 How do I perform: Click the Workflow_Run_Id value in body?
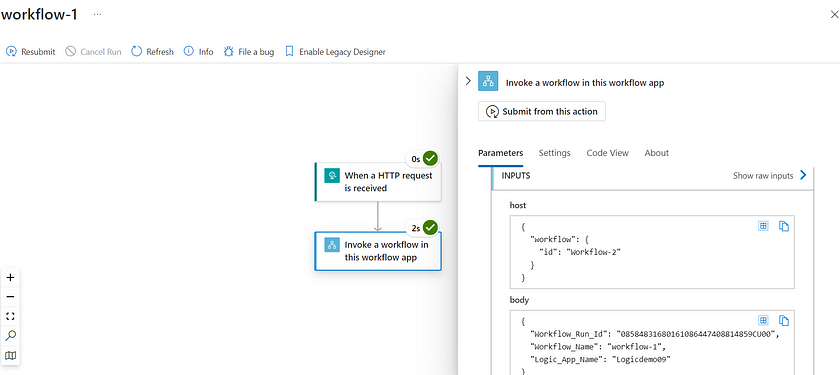(696, 334)
